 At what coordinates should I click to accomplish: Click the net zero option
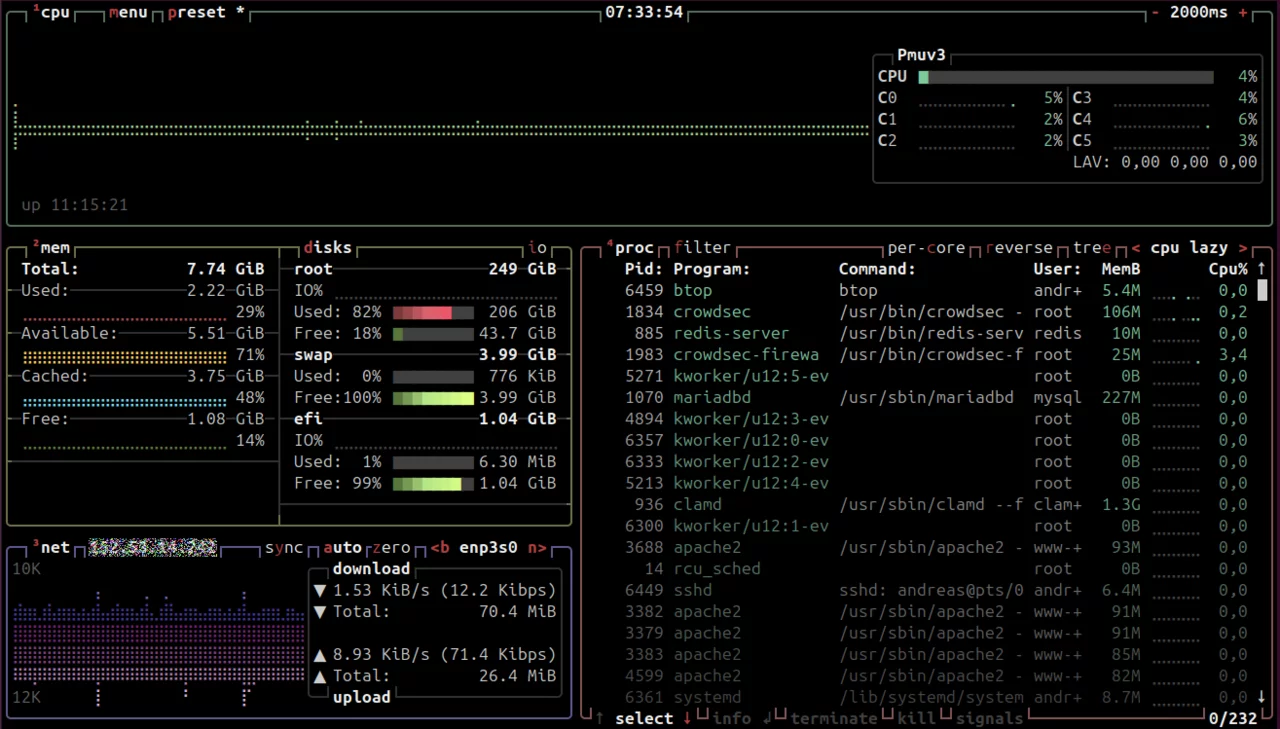tap(391, 548)
